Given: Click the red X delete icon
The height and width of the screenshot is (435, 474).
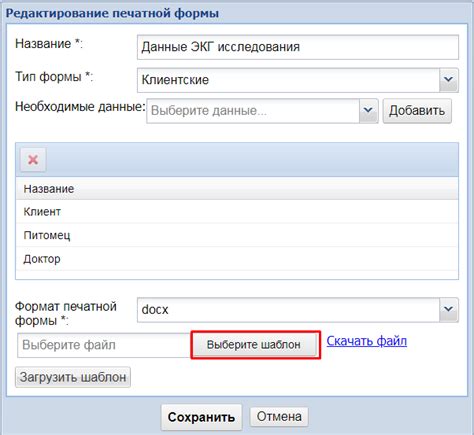Looking at the screenshot, I should click(33, 160).
